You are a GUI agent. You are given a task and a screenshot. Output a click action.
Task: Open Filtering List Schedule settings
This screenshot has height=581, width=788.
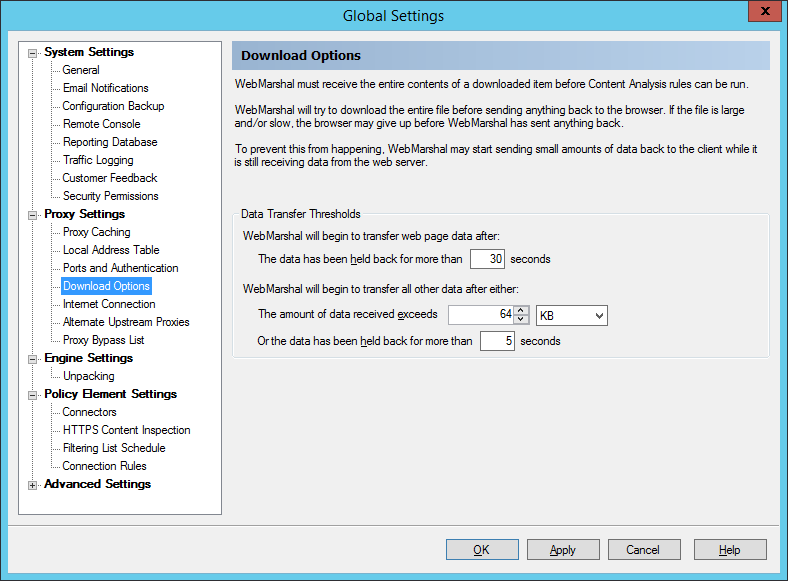click(114, 448)
